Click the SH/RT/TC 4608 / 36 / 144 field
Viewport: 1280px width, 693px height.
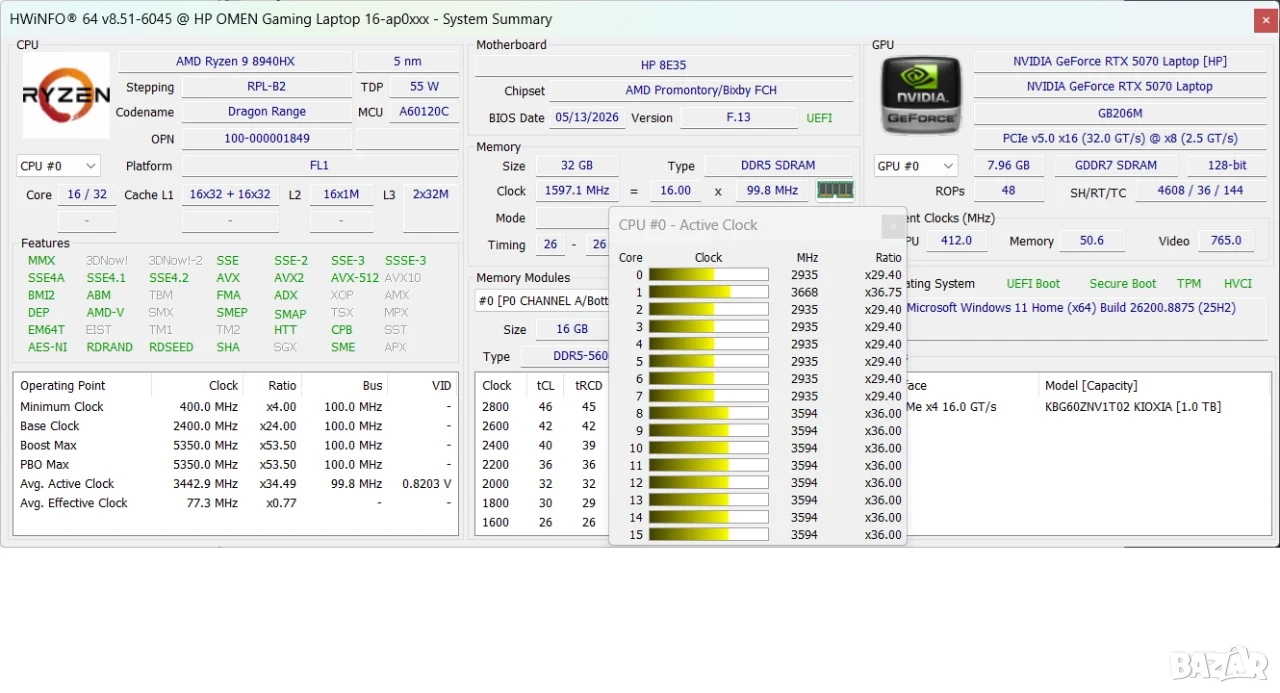[x=1200, y=191]
